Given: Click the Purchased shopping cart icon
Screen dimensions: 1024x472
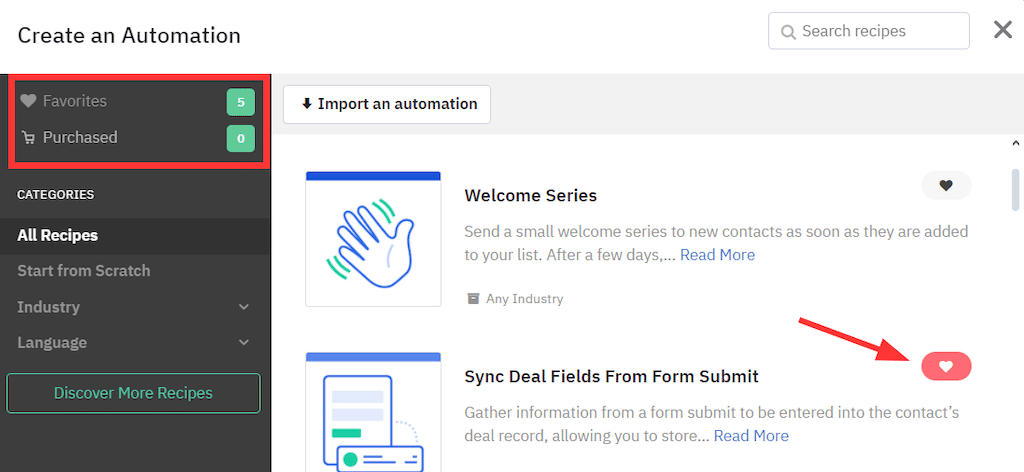Looking at the screenshot, I should pyautogui.click(x=28, y=138).
